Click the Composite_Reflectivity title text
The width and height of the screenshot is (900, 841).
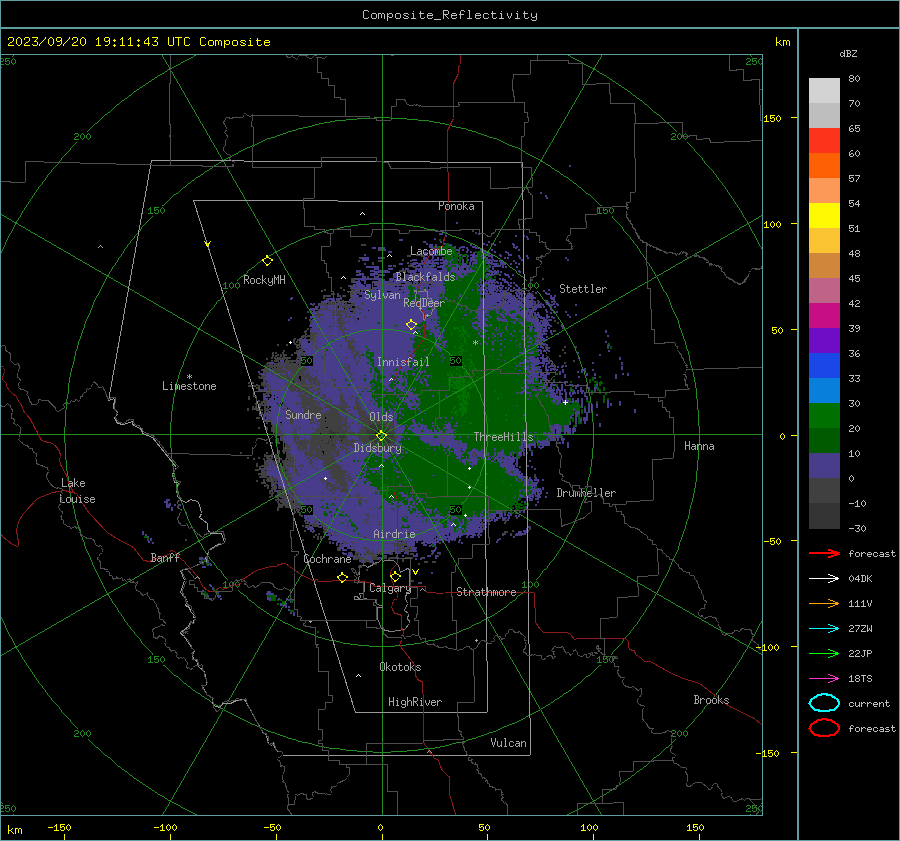[450, 15]
